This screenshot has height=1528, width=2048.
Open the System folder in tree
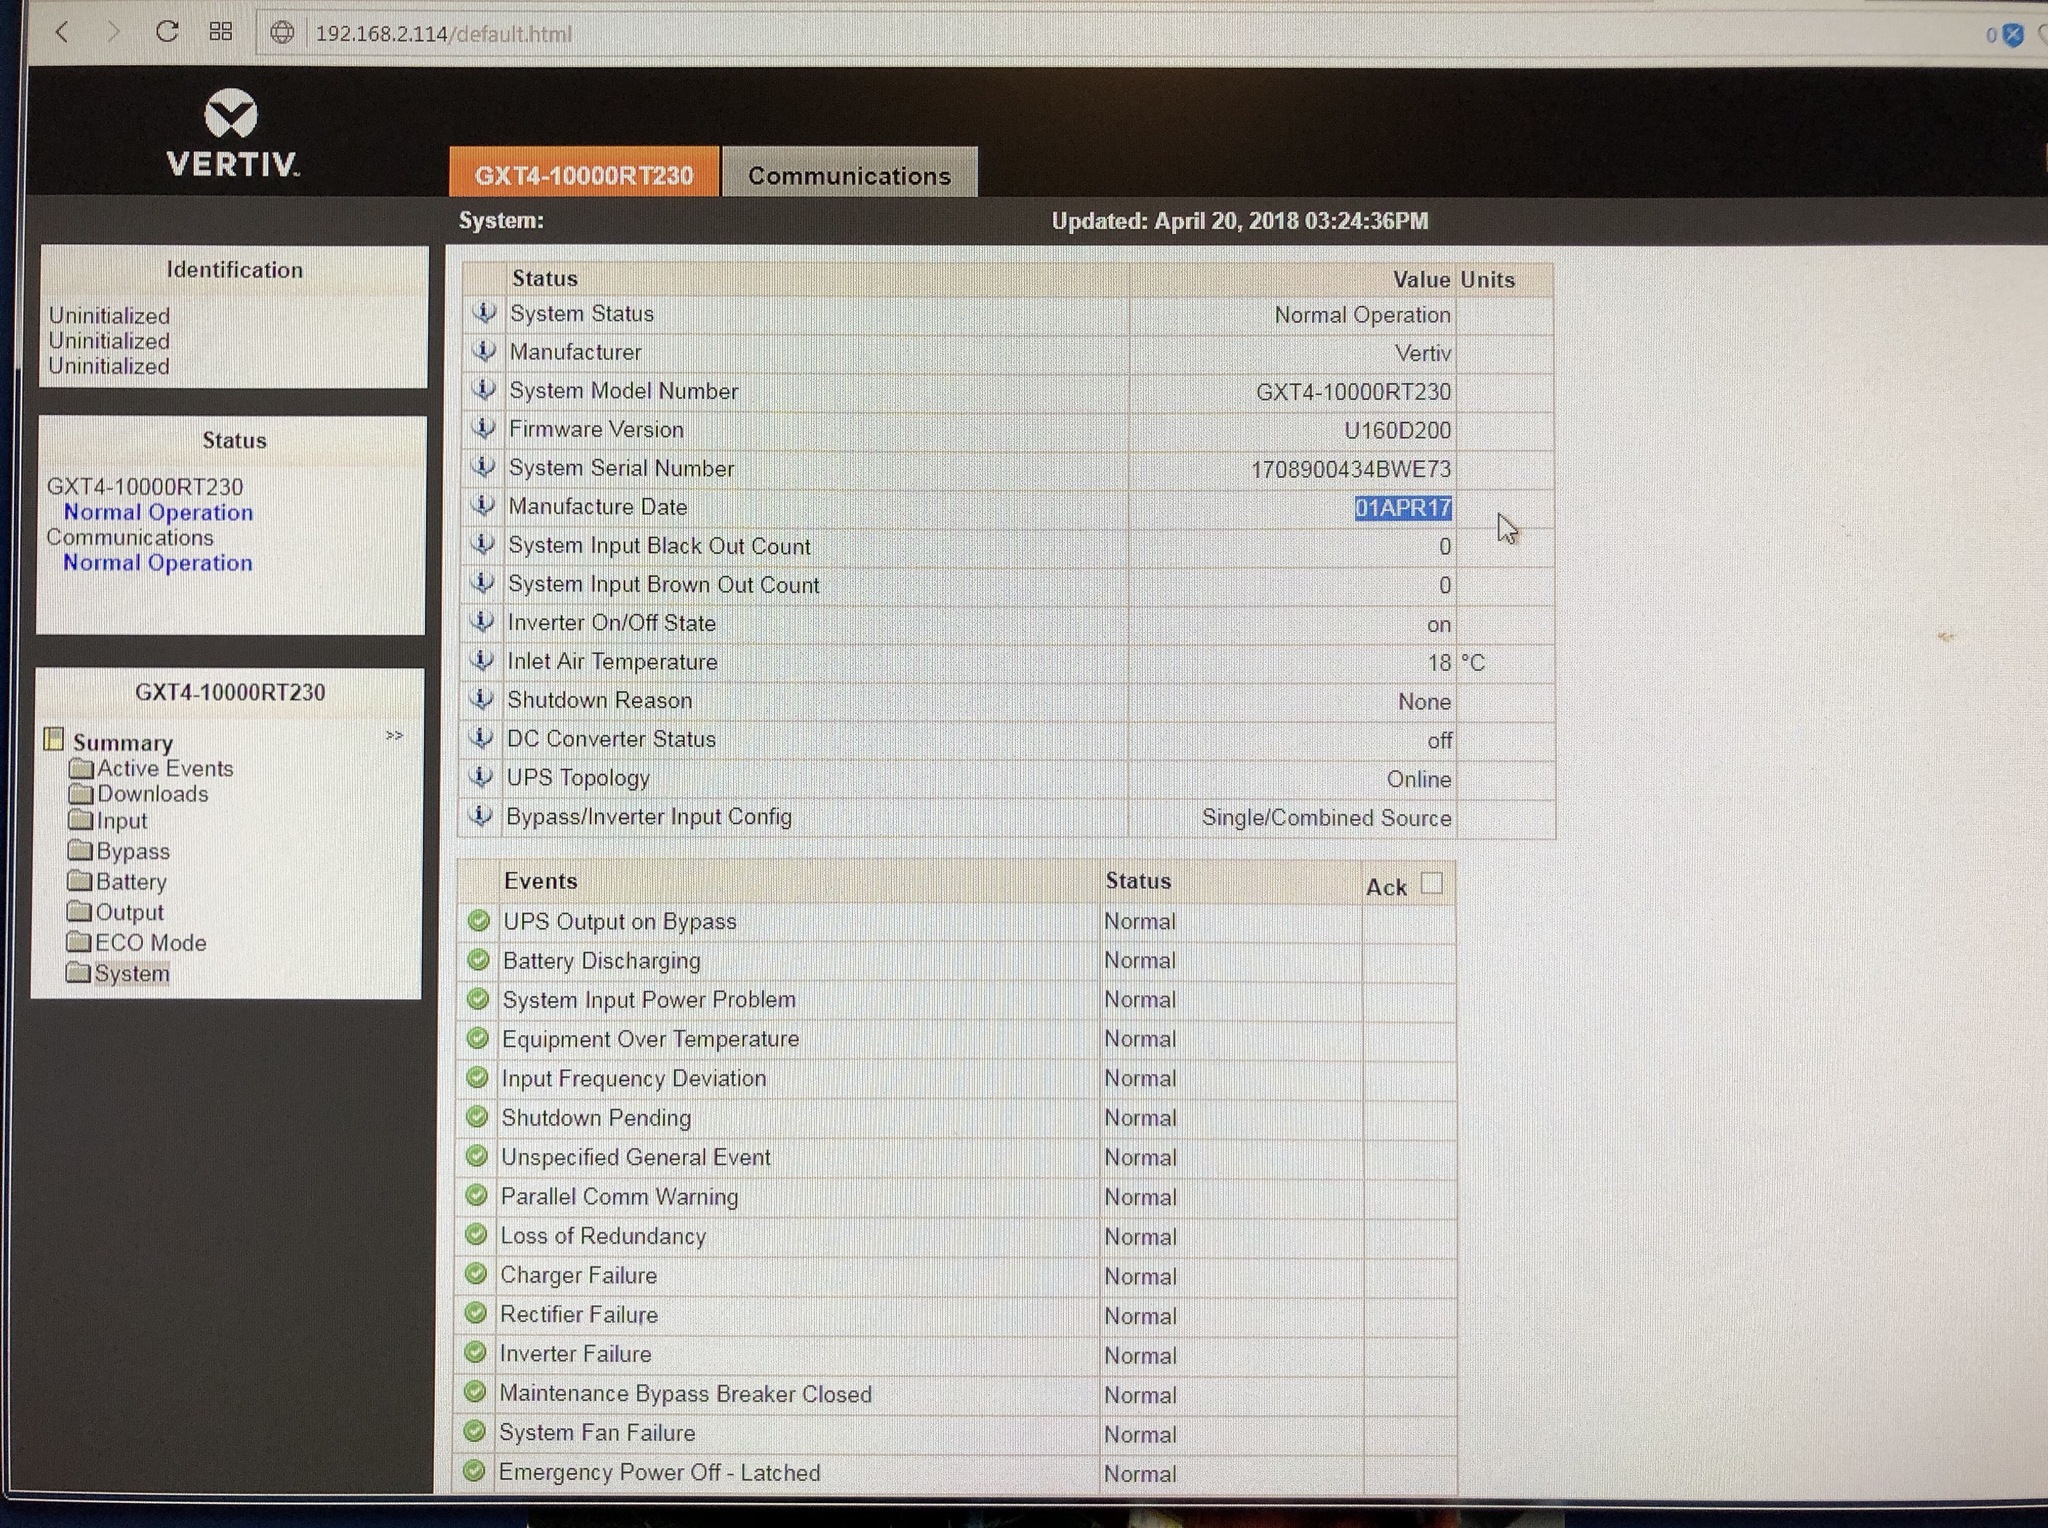[132, 974]
